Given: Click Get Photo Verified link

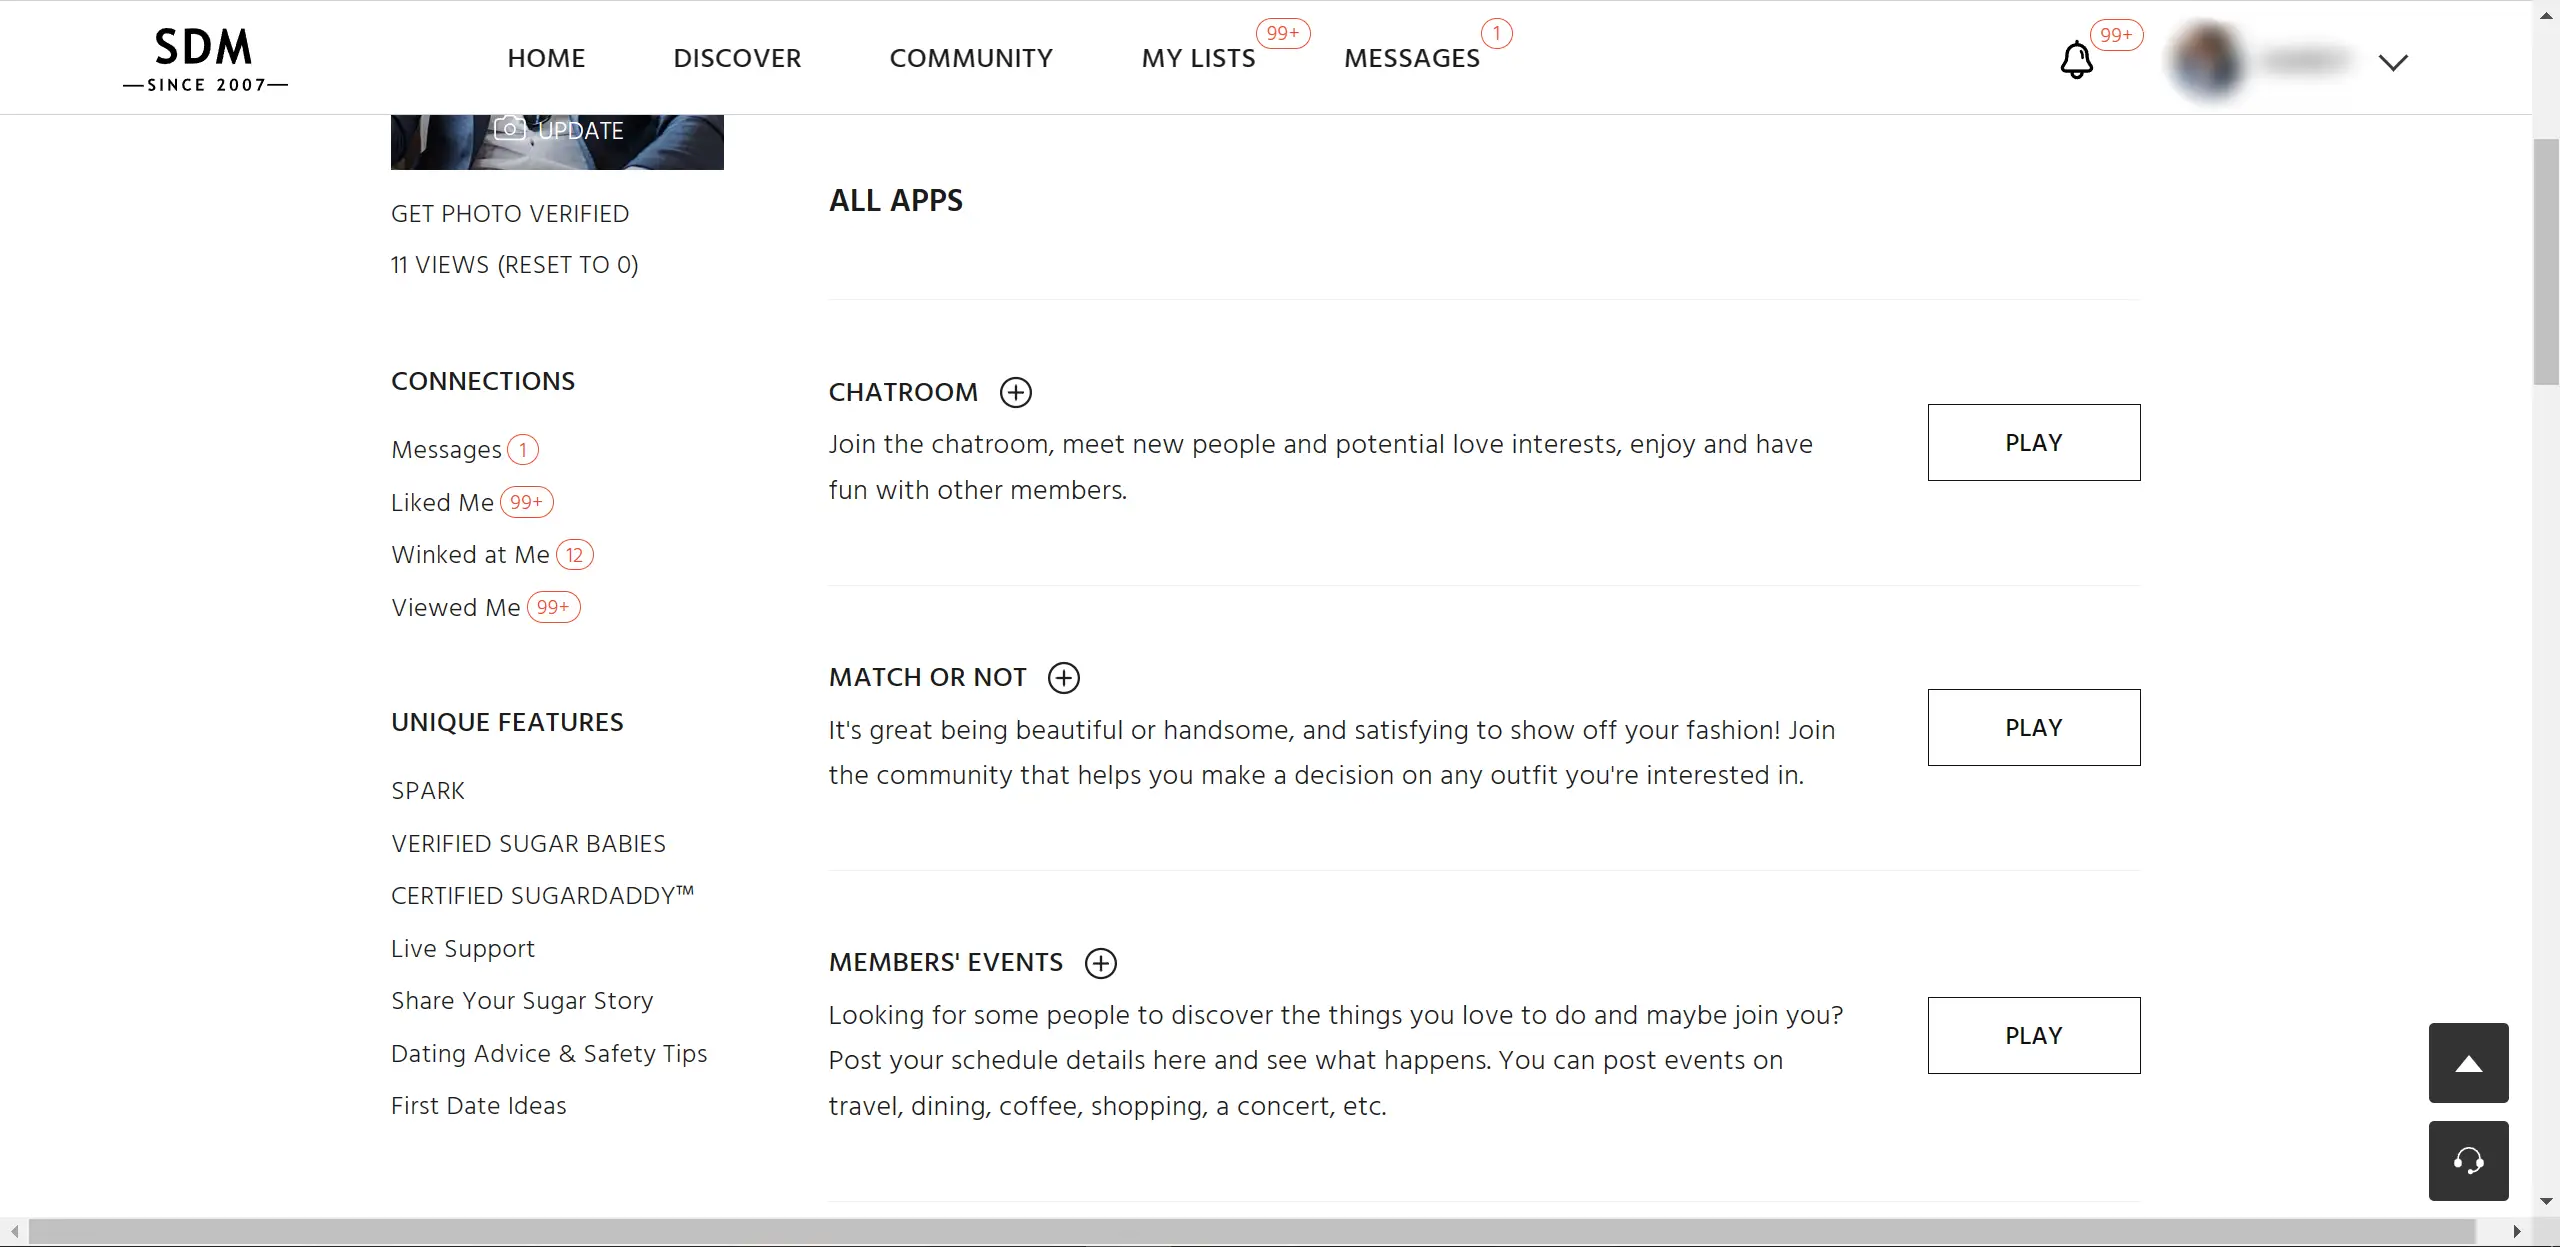Looking at the screenshot, I should click(x=510, y=214).
